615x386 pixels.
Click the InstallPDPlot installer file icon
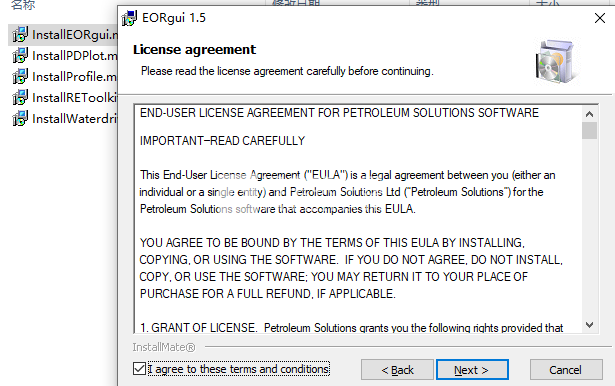point(20,55)
